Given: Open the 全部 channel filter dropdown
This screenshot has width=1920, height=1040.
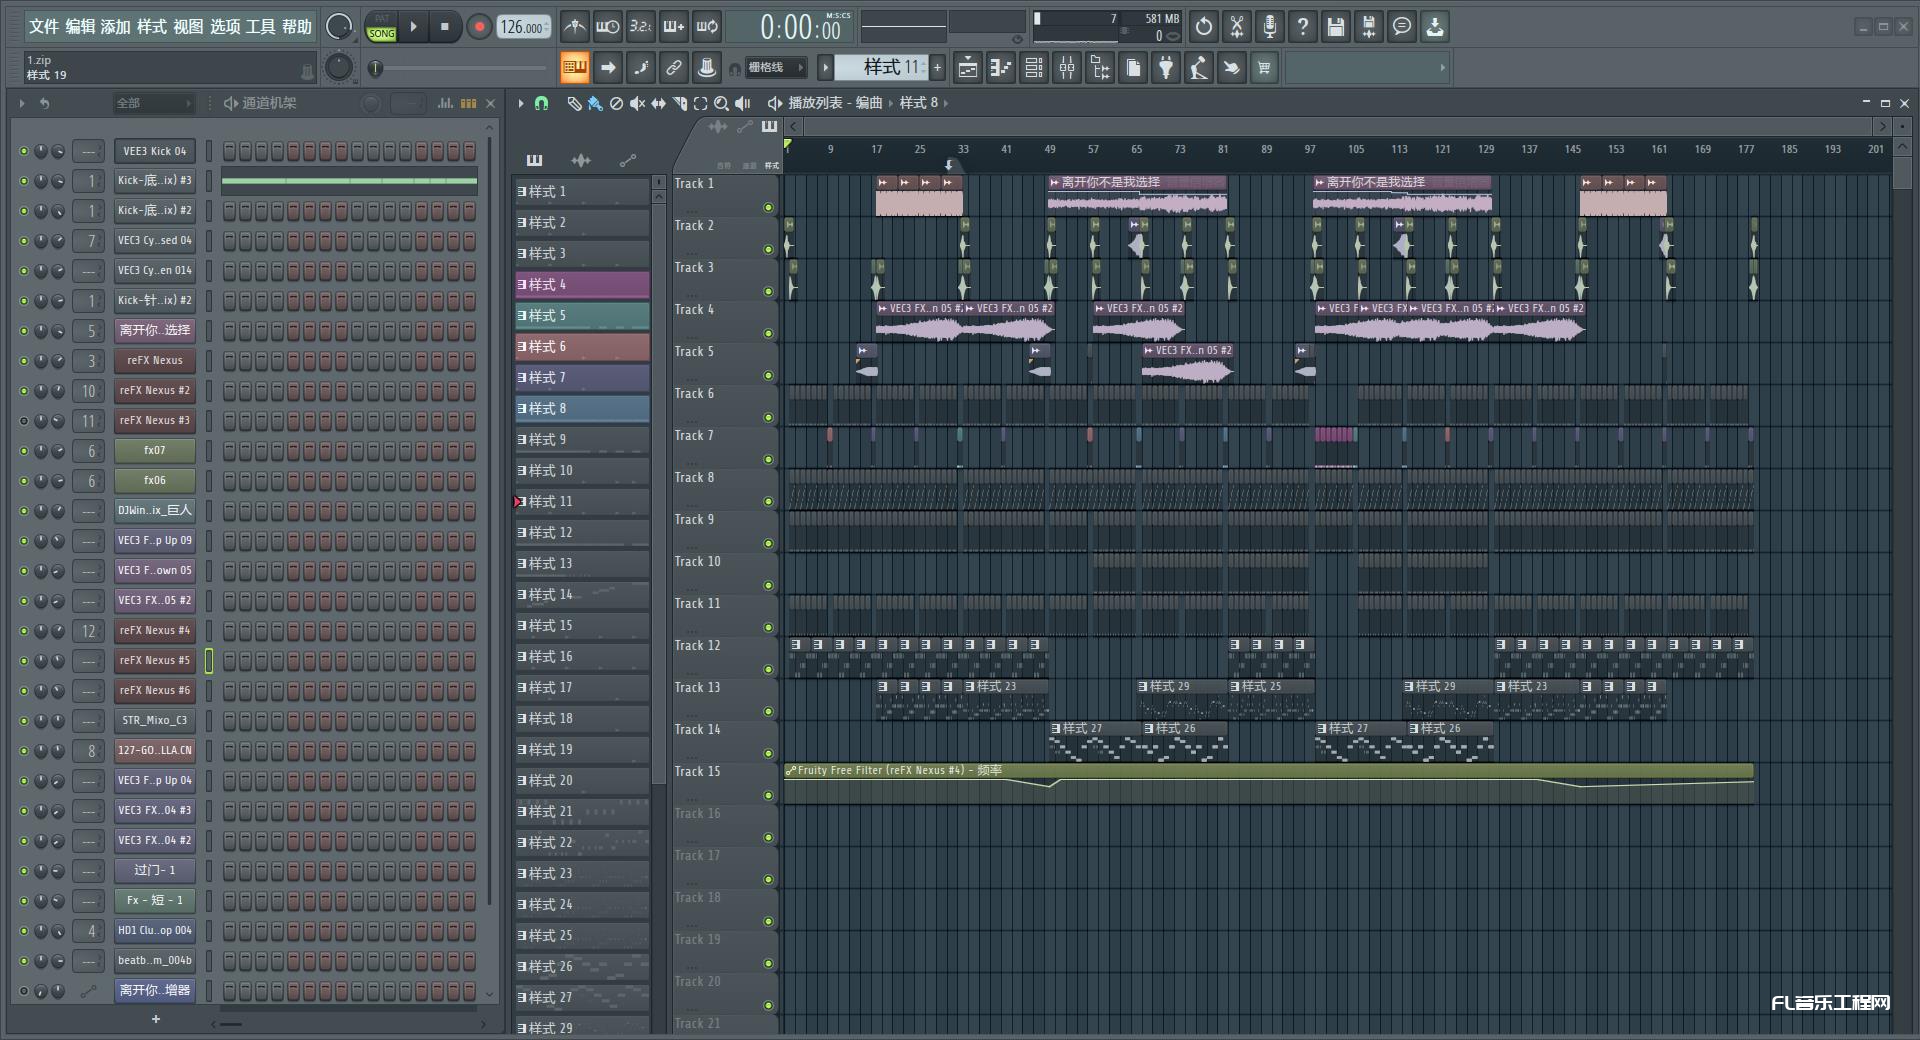Looking at the screenshot, I should pos(153,103).
